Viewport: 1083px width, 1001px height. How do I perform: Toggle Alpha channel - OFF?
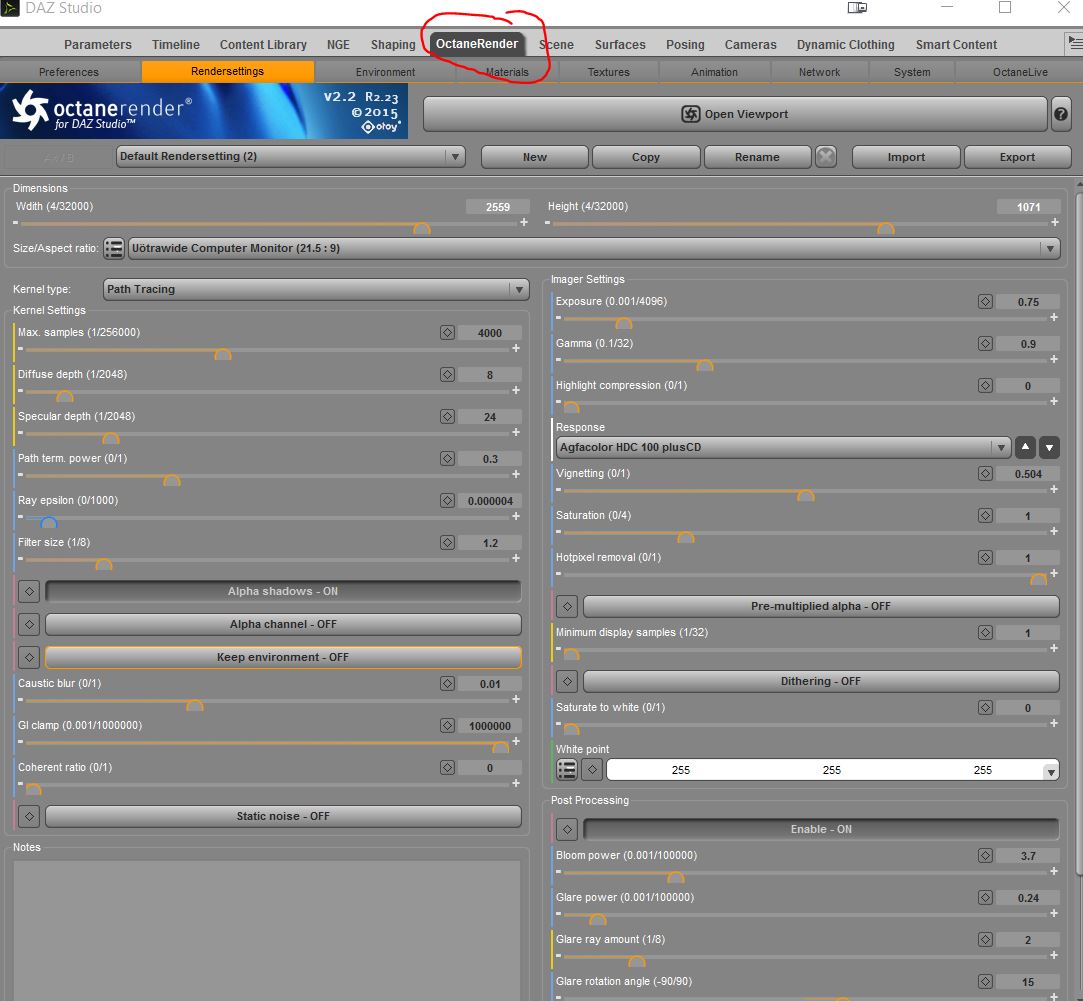(x=283, y=625)
